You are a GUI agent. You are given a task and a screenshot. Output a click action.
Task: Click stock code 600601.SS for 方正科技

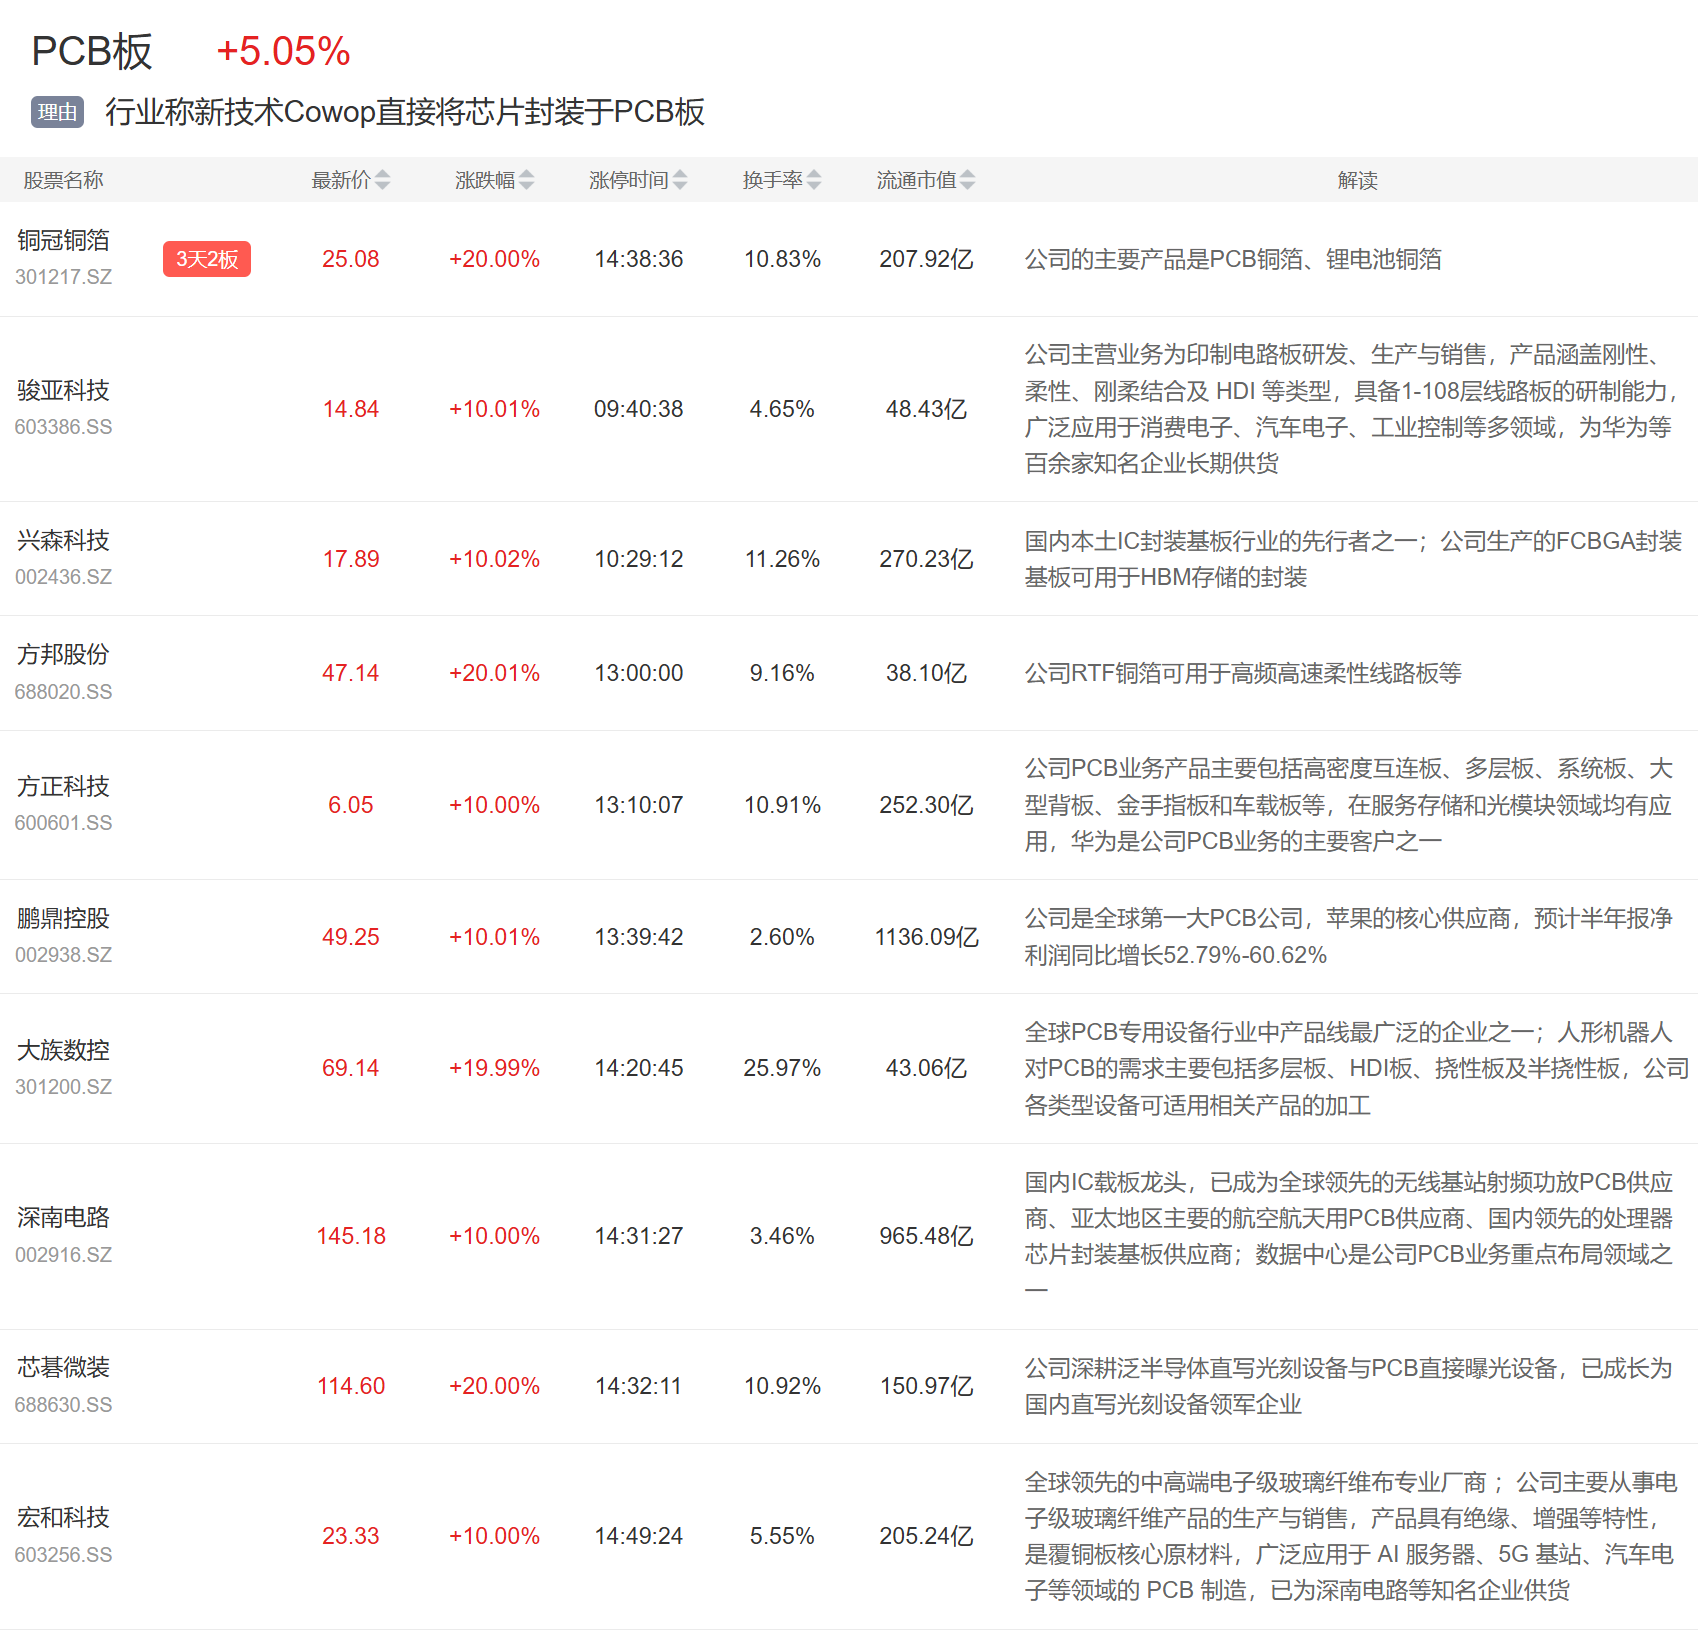[x=63, y=823]
